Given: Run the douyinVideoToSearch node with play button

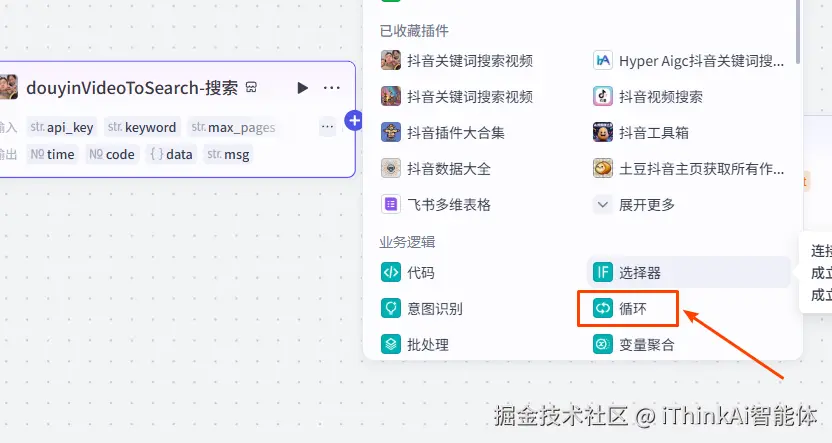Looking at the screenshot, I should pos(302,88).
